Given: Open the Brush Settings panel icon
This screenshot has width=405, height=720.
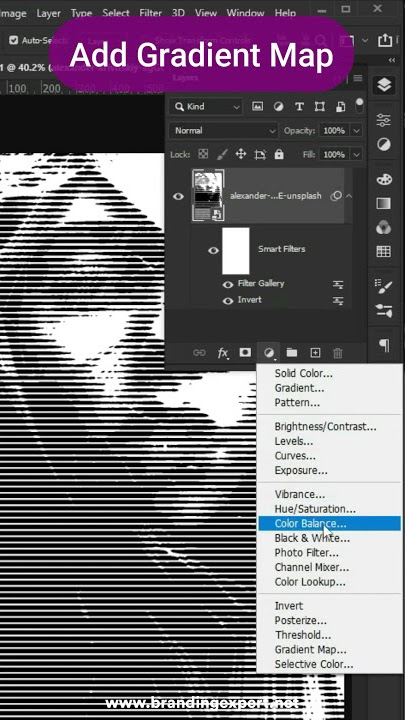Looking at the screenshot, I should click(384, 287).
